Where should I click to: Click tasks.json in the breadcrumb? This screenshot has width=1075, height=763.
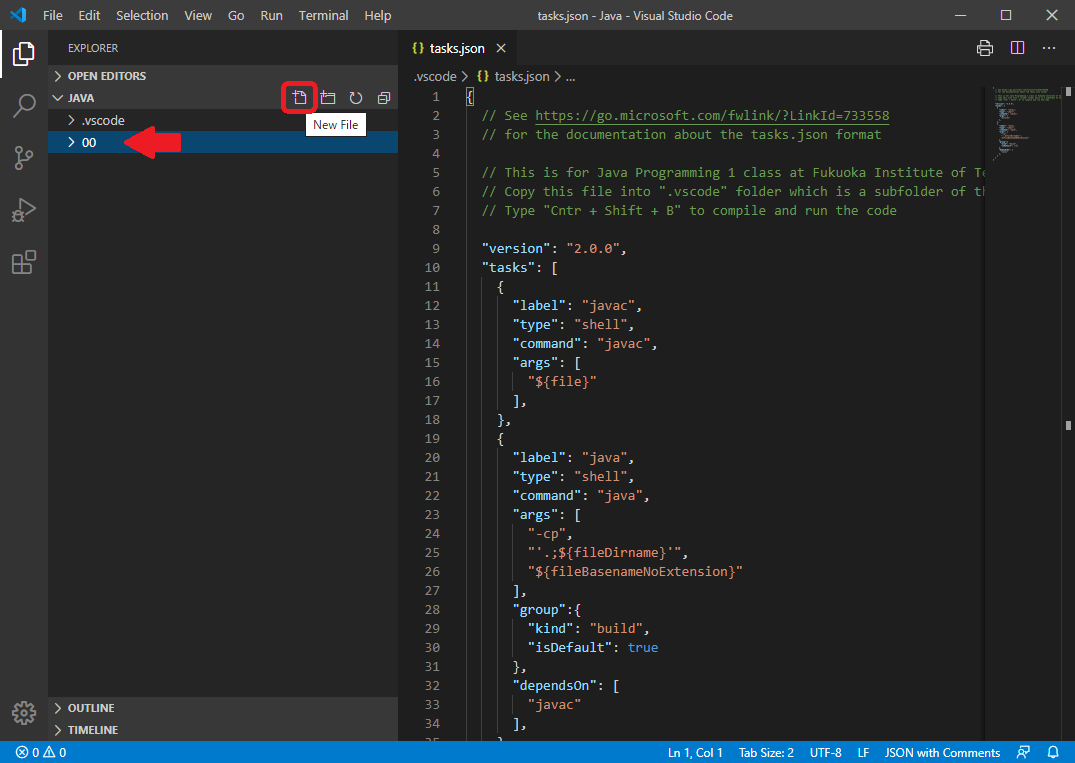522,76
